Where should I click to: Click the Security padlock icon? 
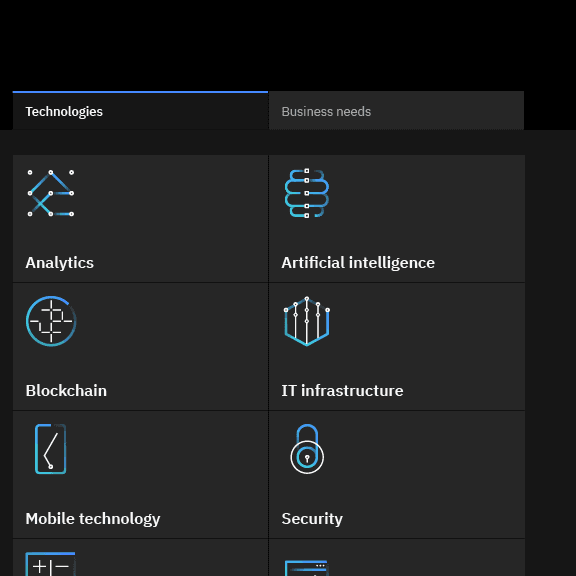coord(307,449)
